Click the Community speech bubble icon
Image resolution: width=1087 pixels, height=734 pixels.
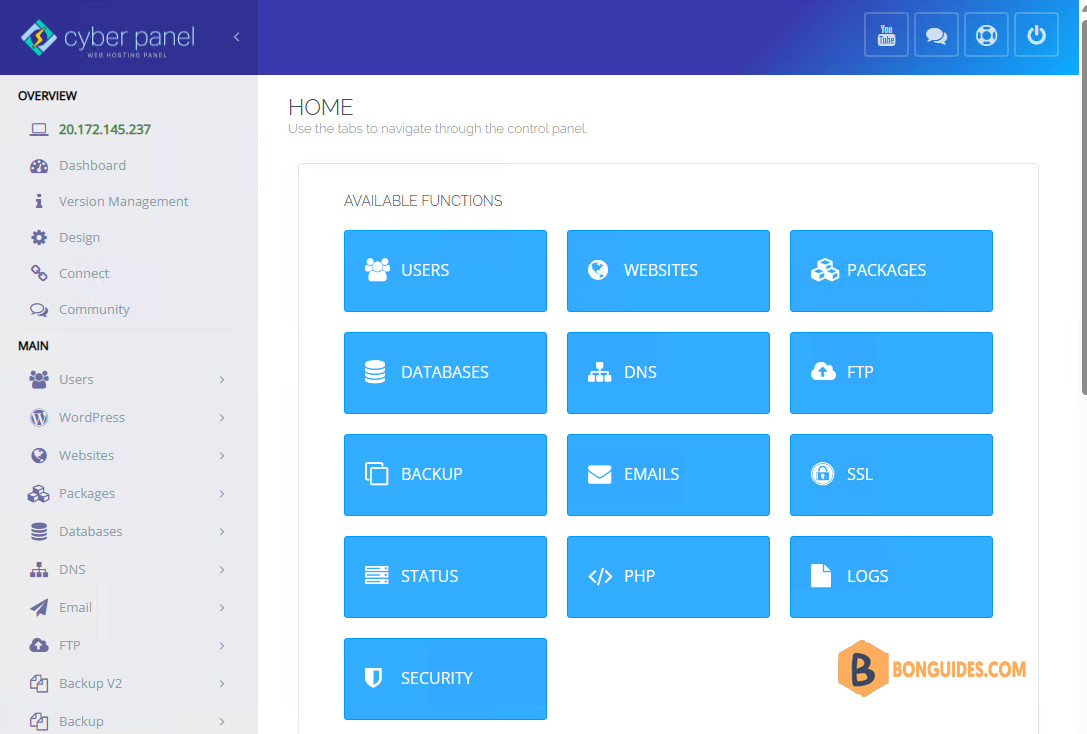click(x=39, y=309)
